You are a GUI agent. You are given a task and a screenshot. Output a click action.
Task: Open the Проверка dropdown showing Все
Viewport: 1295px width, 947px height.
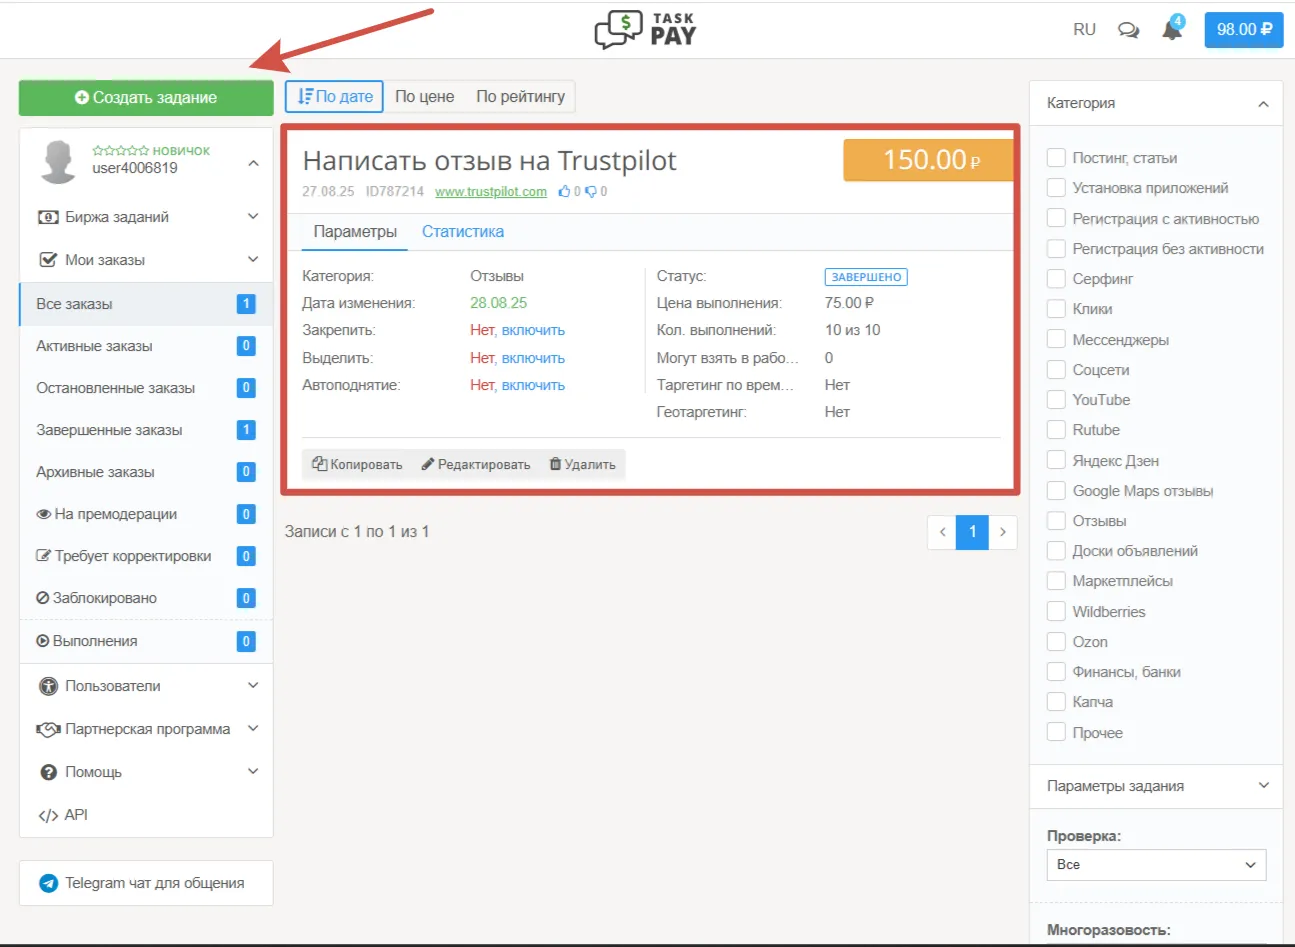point(1156,865)
